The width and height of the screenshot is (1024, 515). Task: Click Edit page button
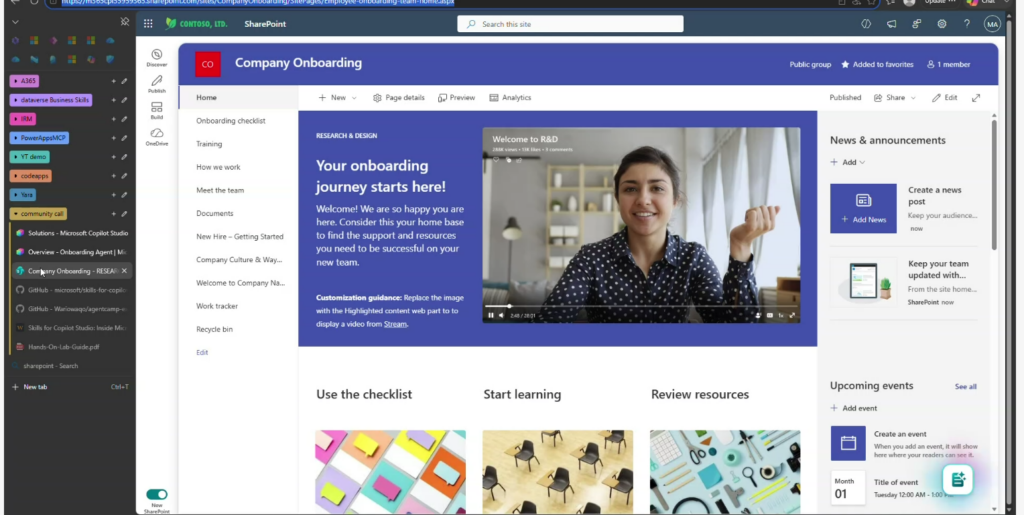click(944, 98)
